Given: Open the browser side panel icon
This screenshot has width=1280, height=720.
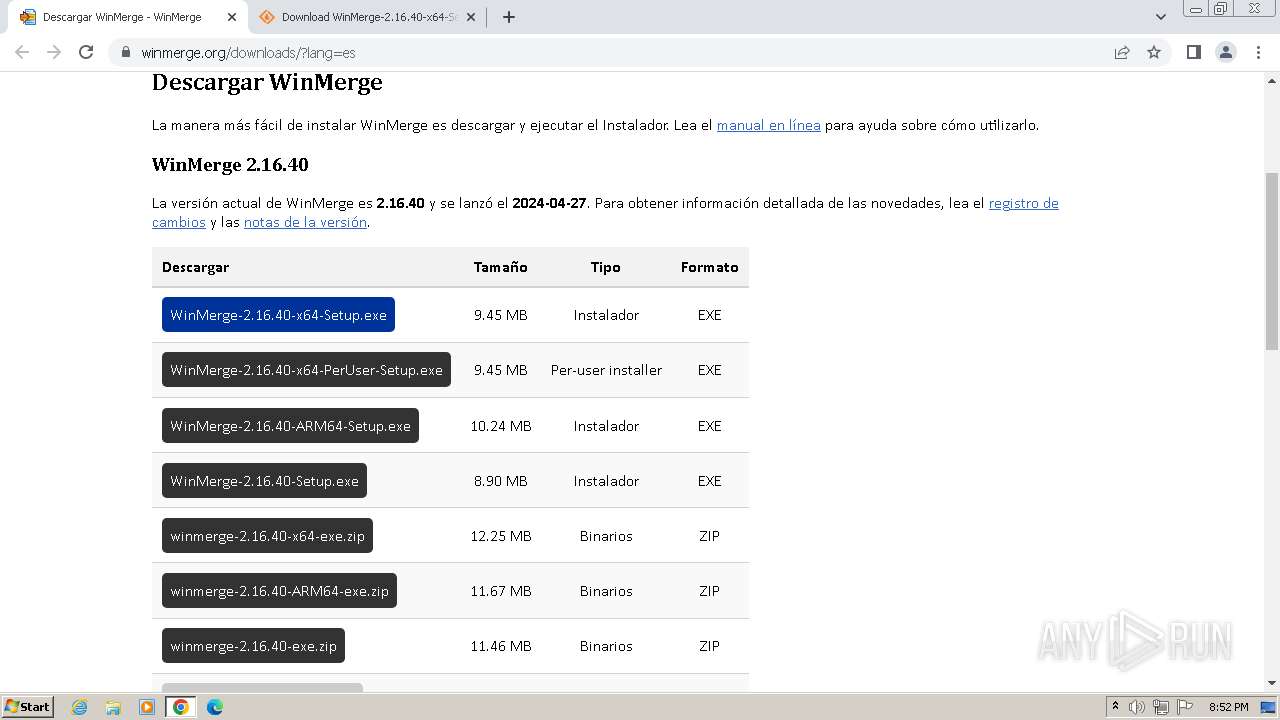Looking at the screenshot, I should click(x=1193, y=52).
